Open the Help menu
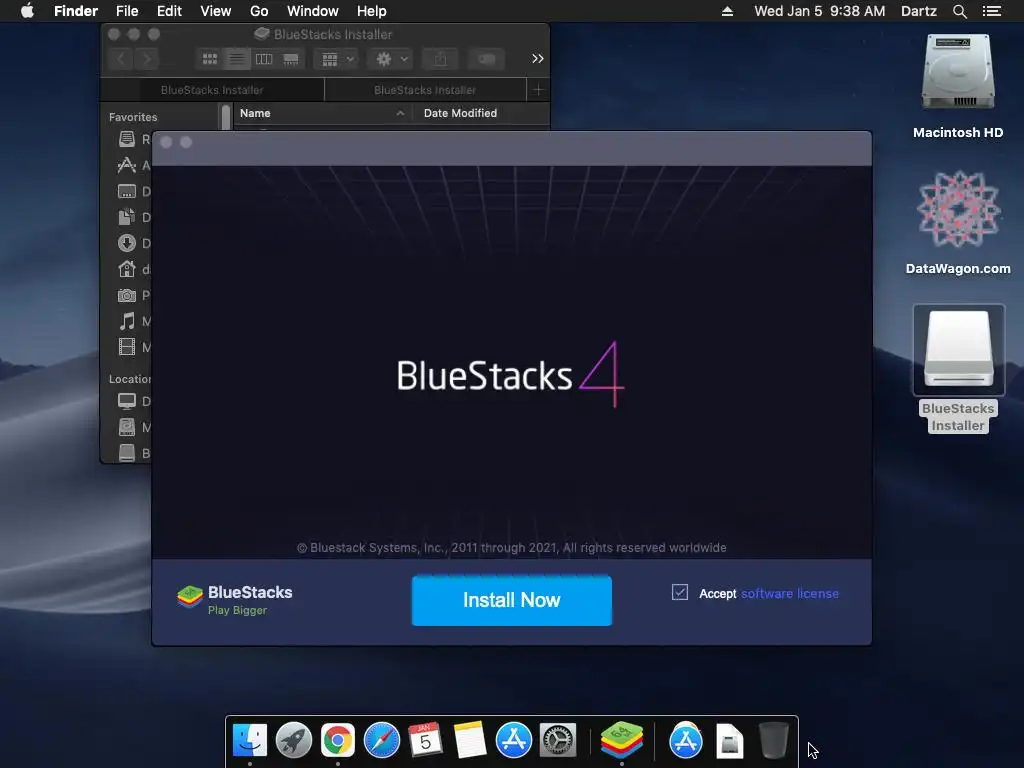This screenshot has height=768, width=1024. tap(372, 11)
